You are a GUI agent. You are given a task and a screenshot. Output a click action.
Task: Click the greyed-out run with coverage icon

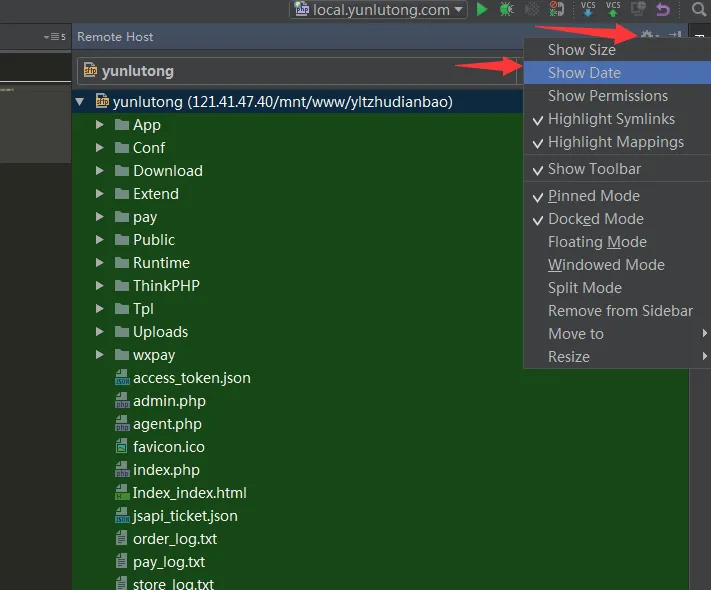click(x=532, y=9)
